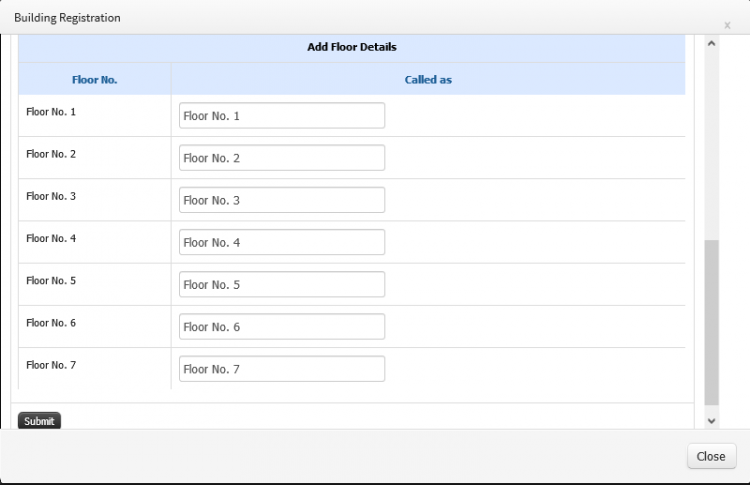The height and width of the screenshot is (485, 750).
Task: Click scrollbar track above the thumb
Action: click(x=711, y=143)
